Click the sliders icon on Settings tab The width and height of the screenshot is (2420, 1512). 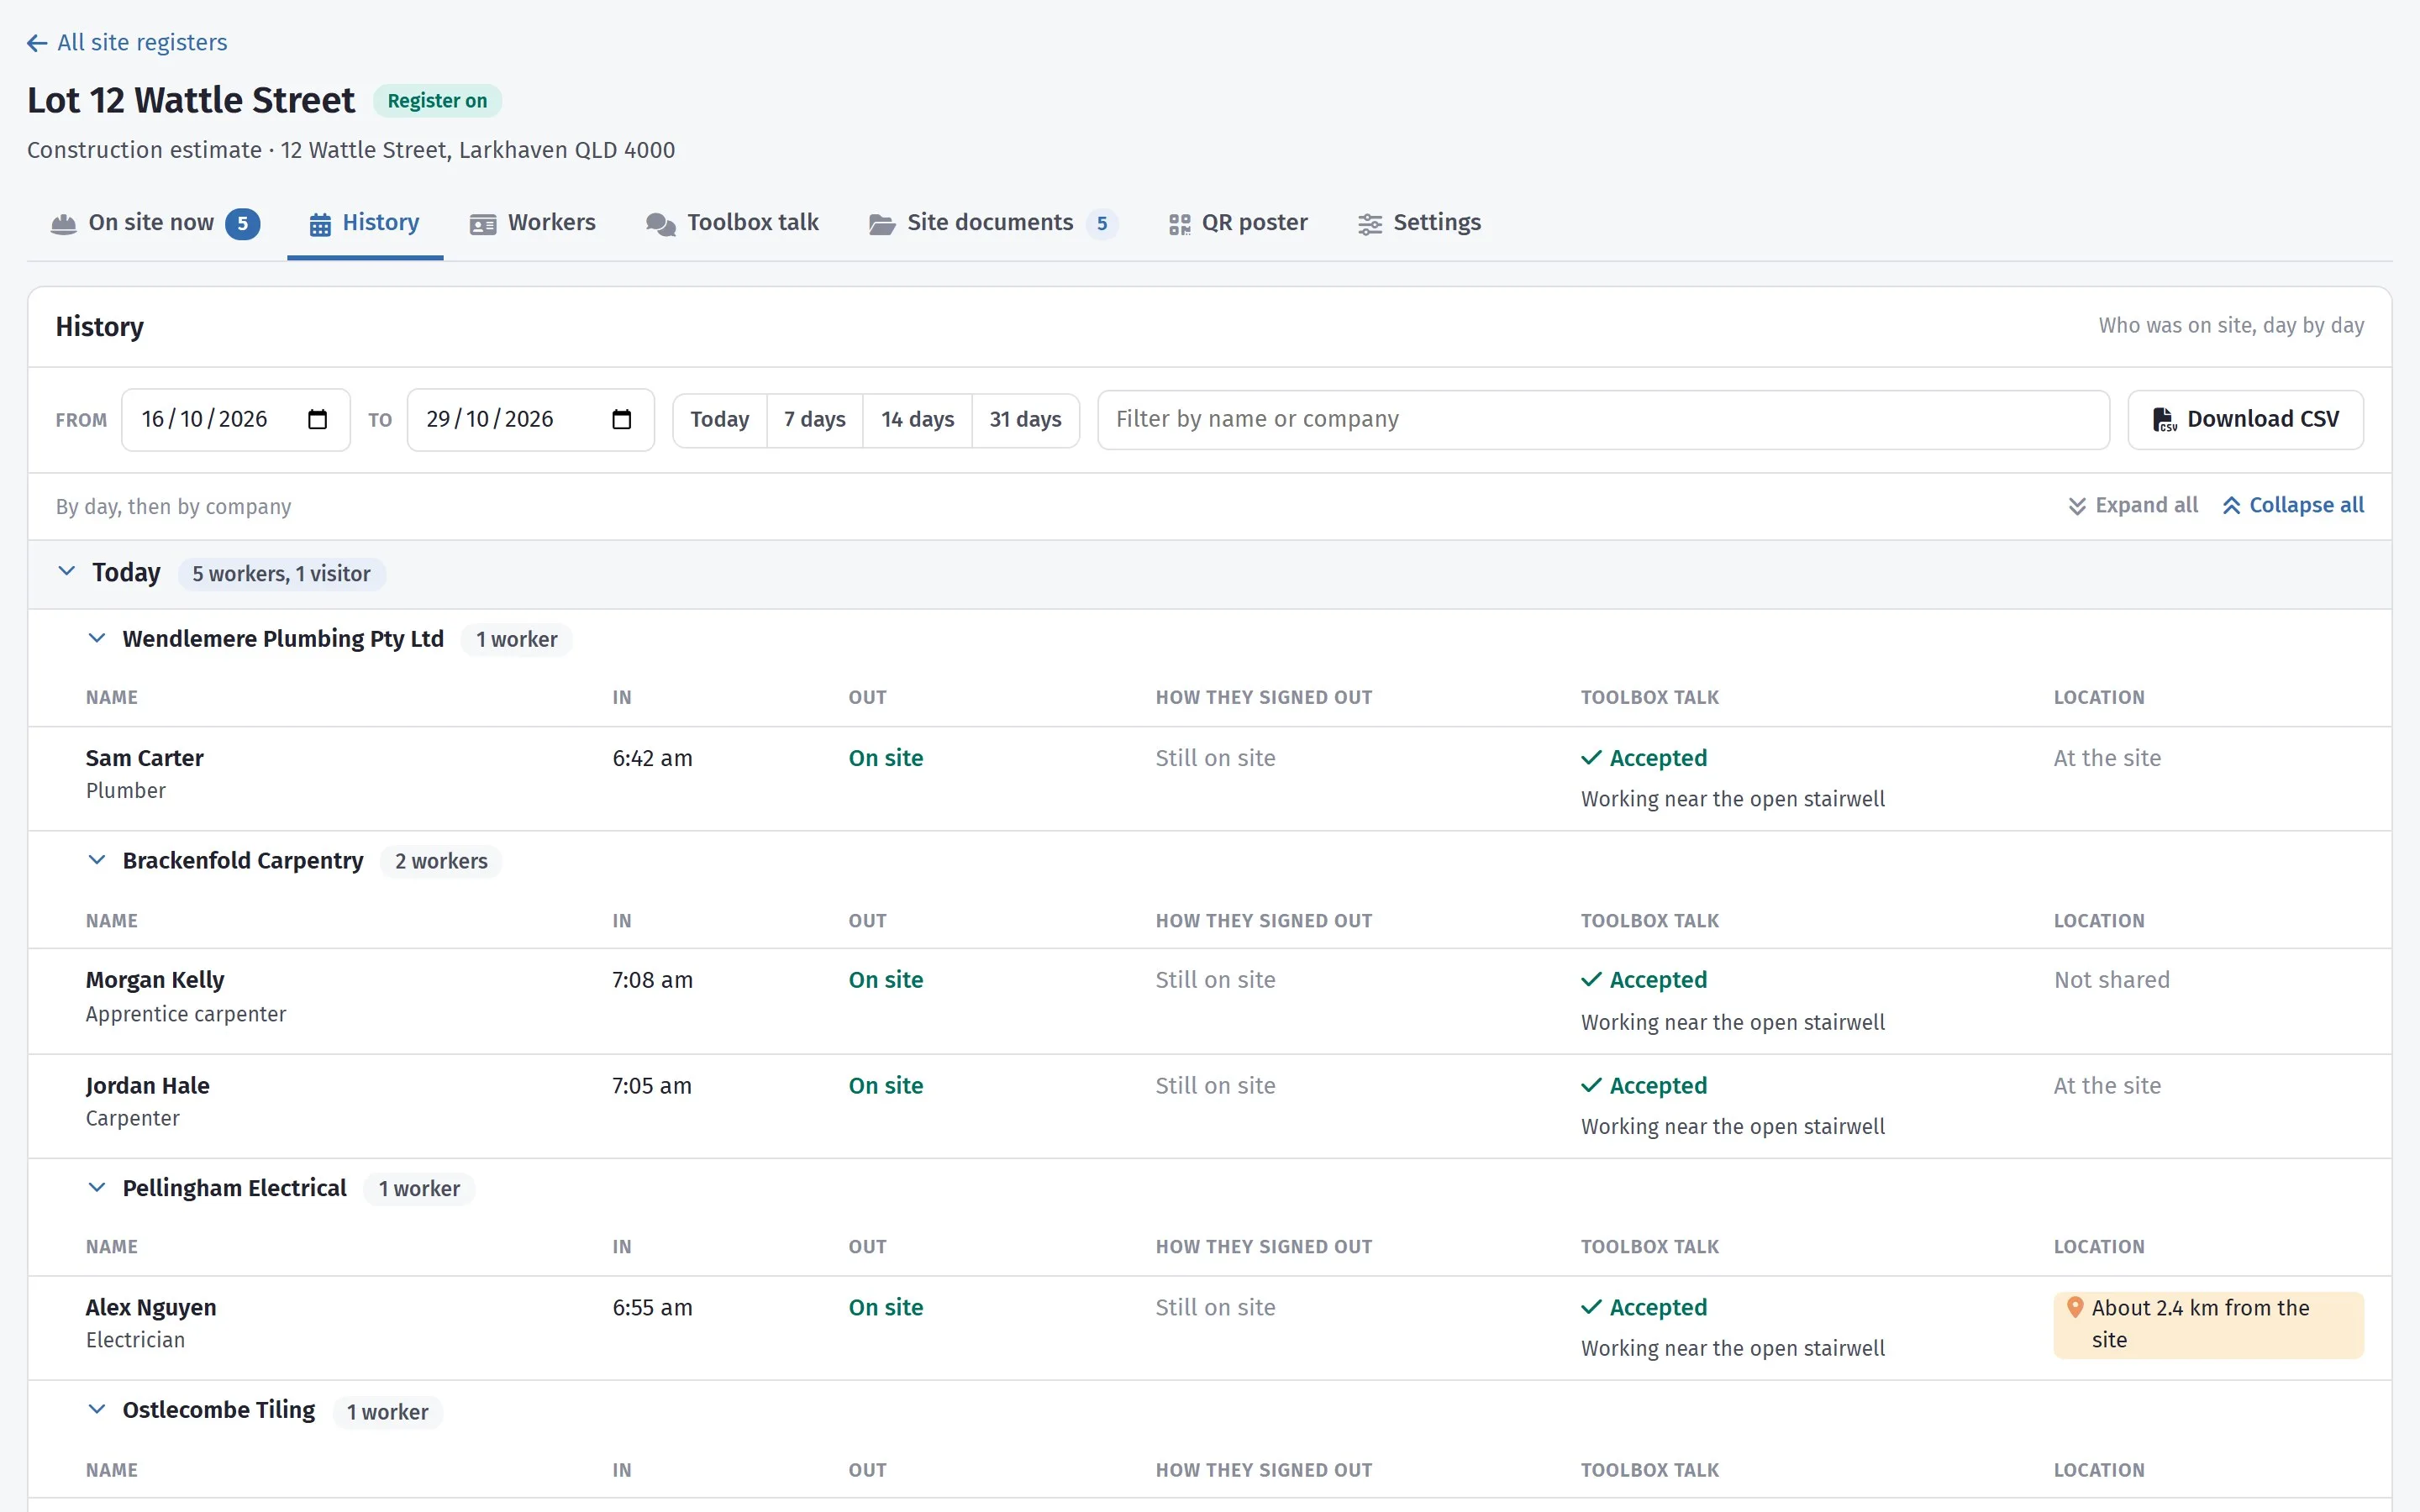coord(1370,224)
